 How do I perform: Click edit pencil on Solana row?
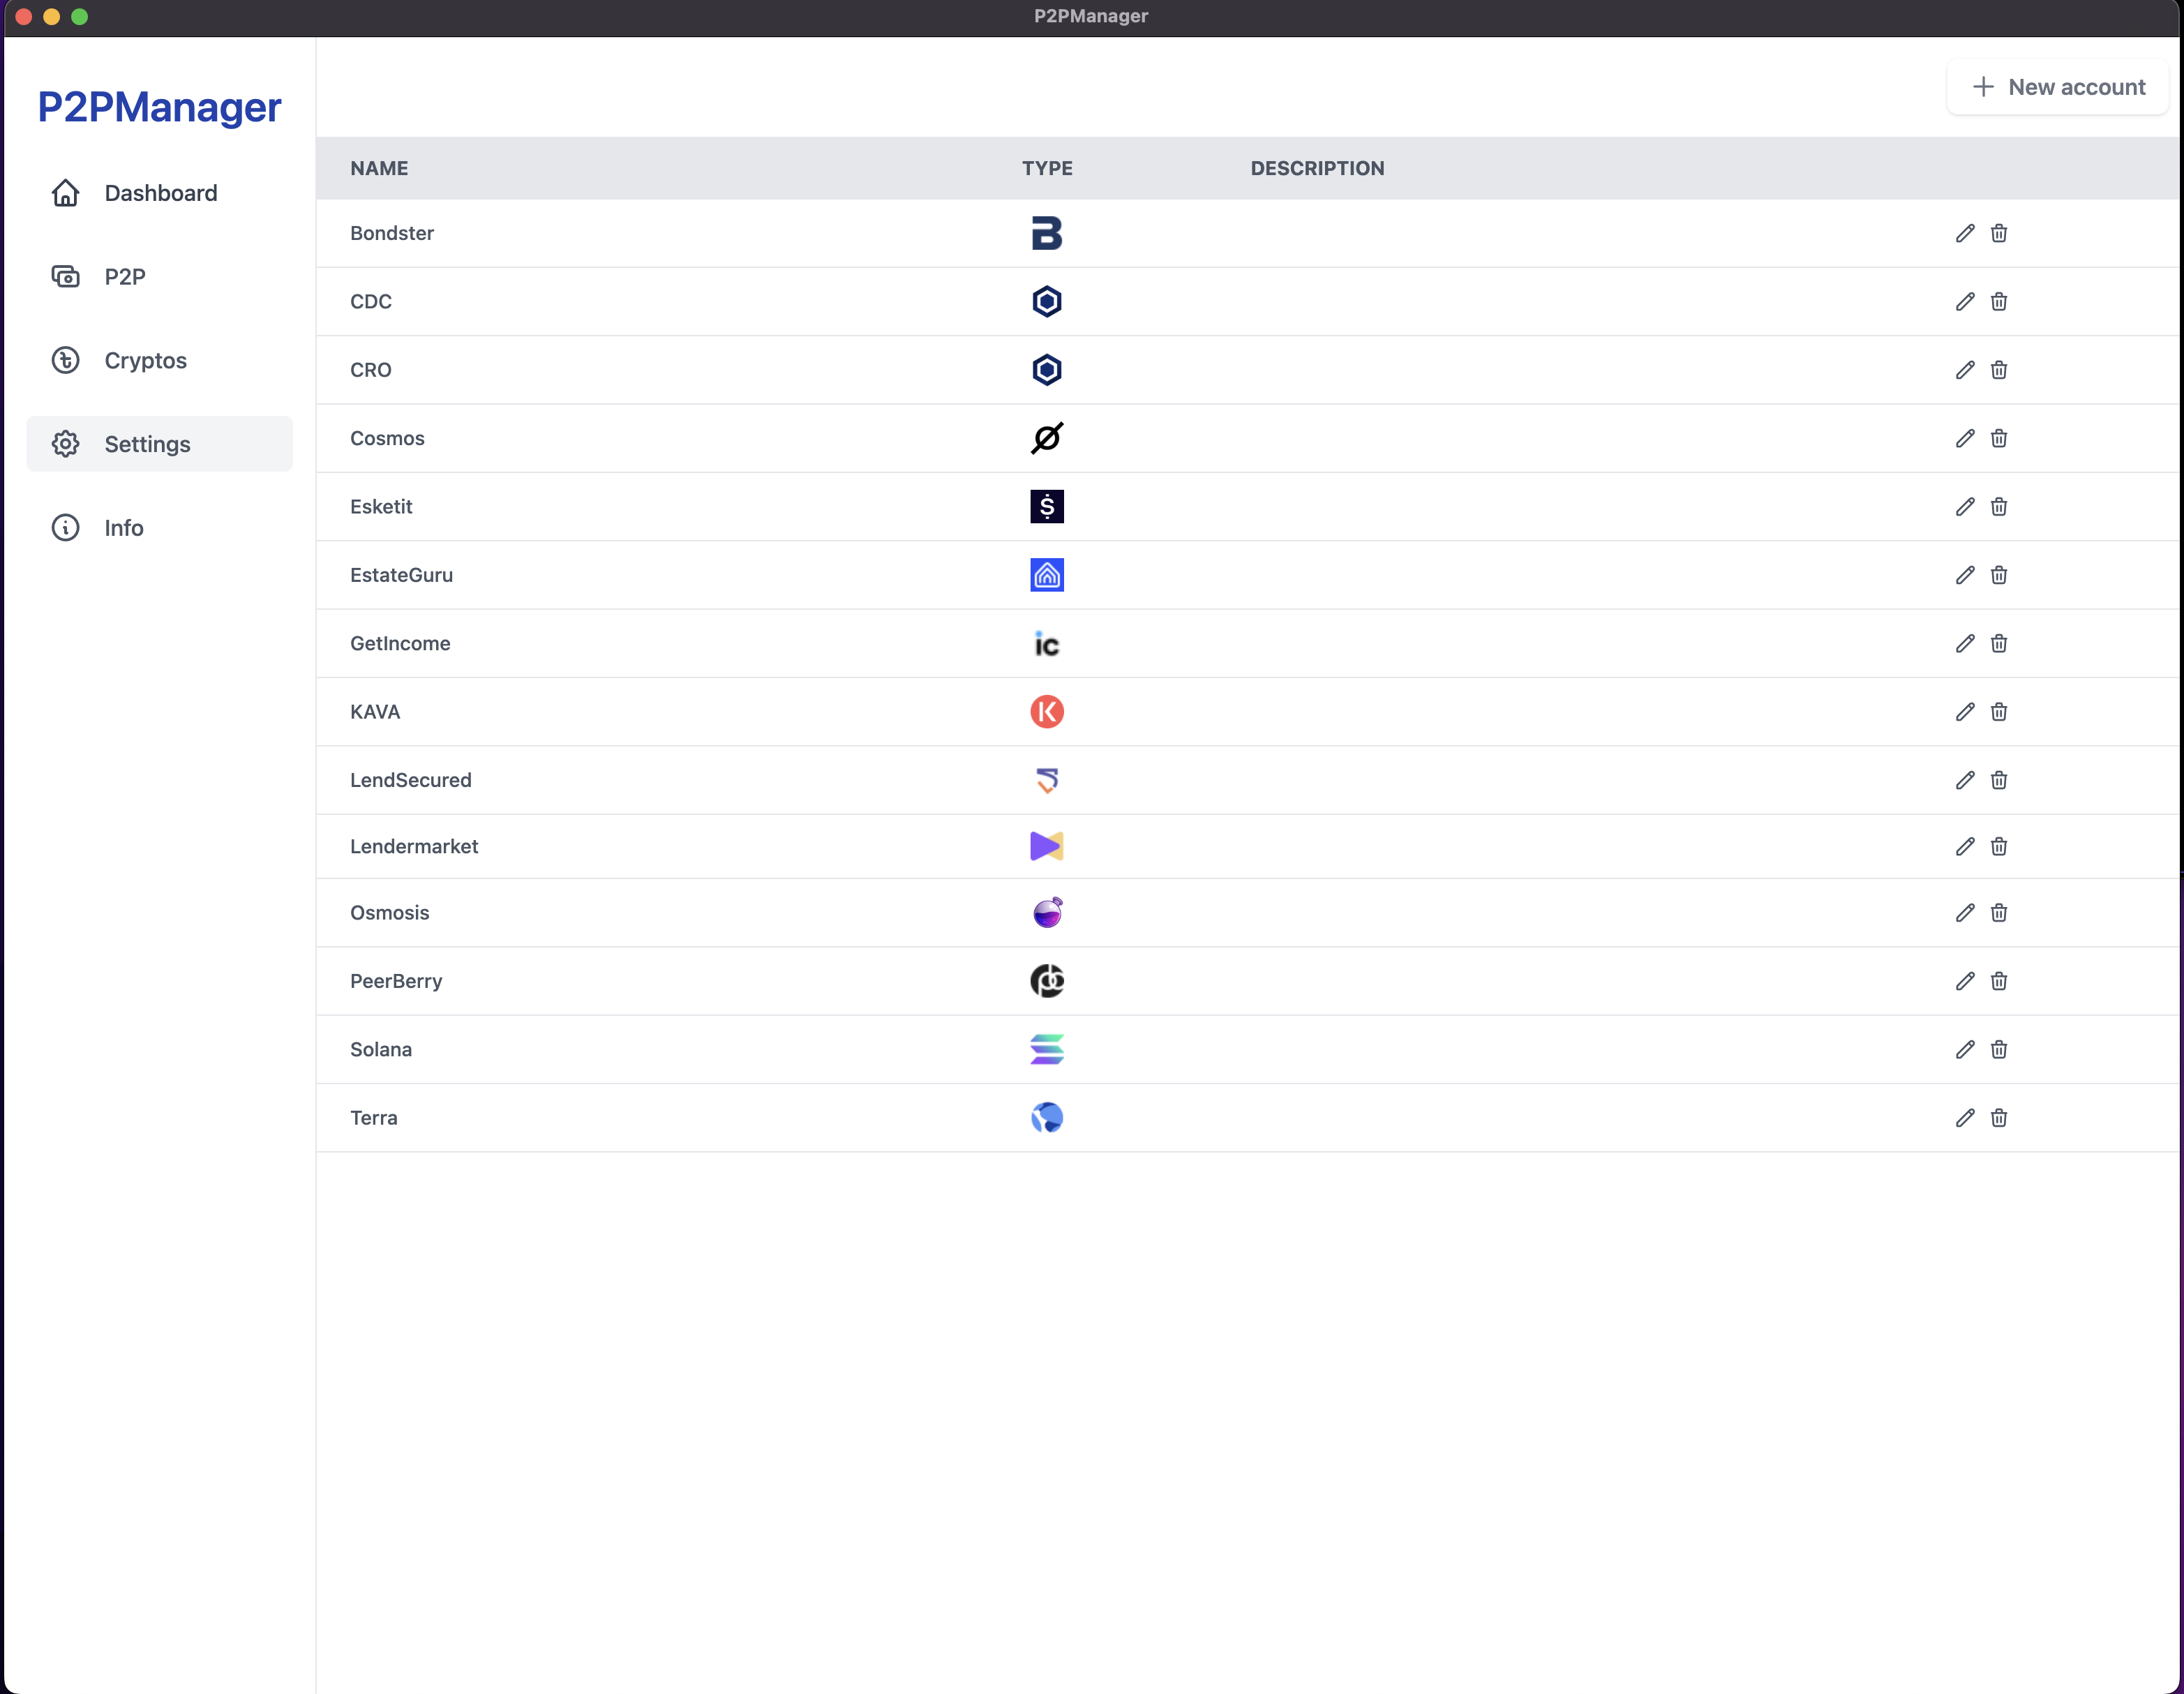[1964, 1049]
